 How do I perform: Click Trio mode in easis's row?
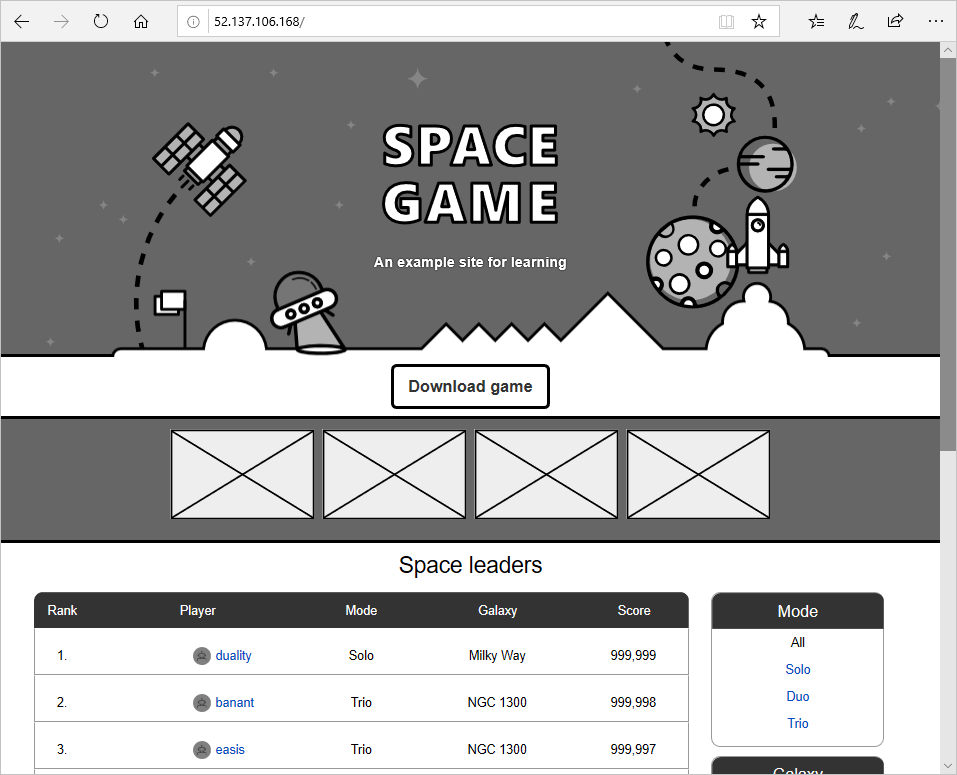361,749
